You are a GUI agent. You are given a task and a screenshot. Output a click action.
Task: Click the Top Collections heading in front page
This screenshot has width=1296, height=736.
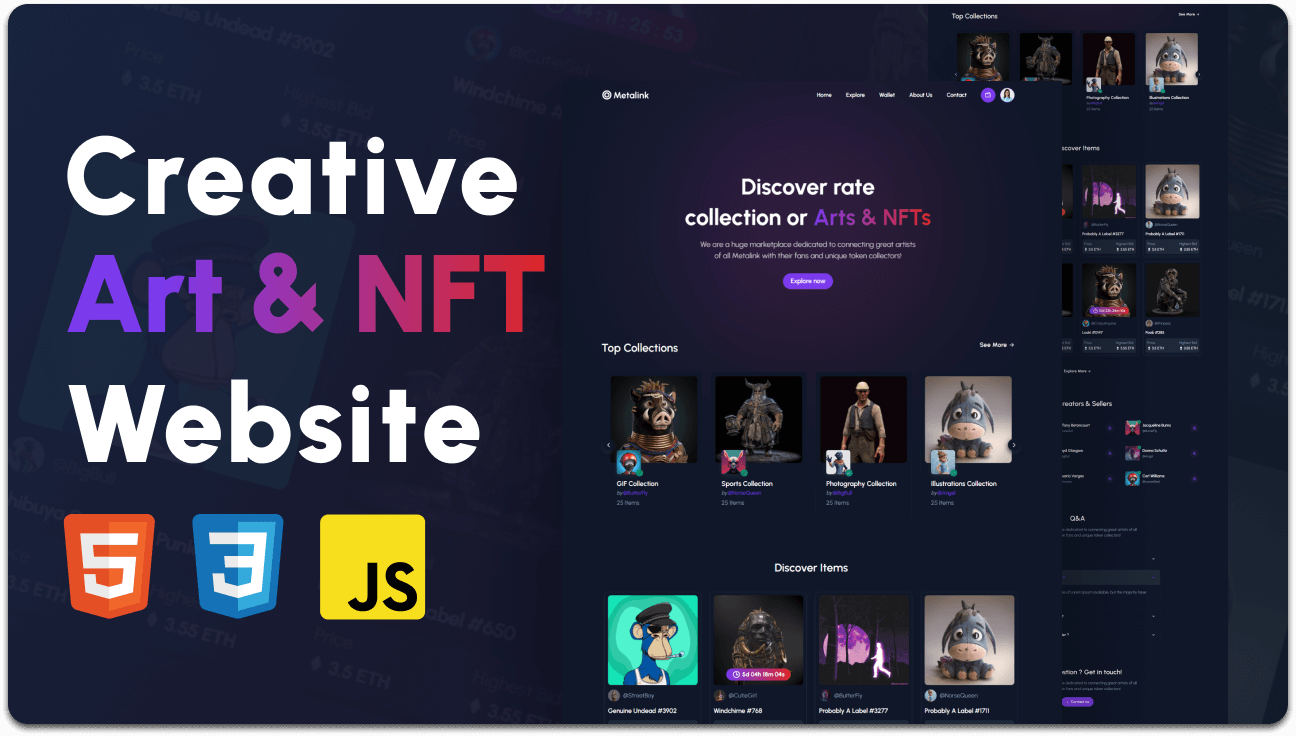pyautogui.click(x=640, y=348)
